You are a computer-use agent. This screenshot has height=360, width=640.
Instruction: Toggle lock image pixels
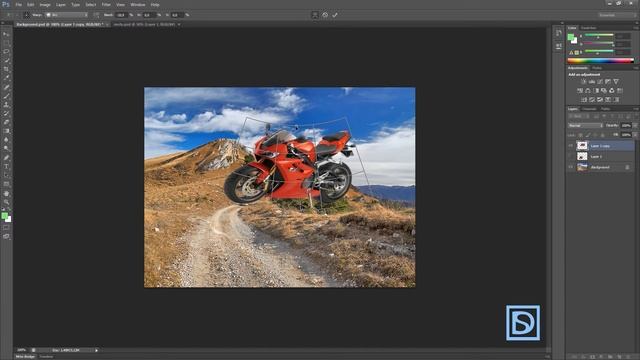pyautogui.click(x=588, y=135)
